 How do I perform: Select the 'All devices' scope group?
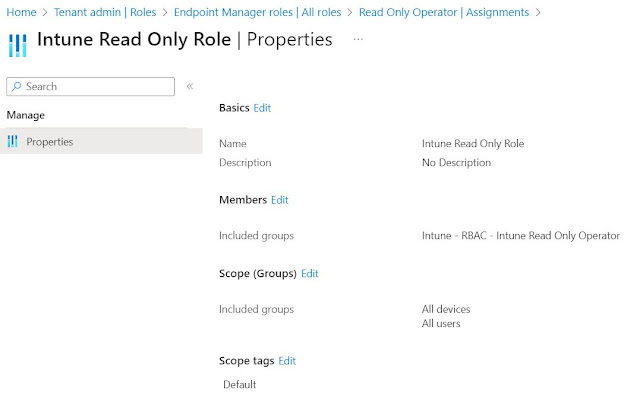446,309
